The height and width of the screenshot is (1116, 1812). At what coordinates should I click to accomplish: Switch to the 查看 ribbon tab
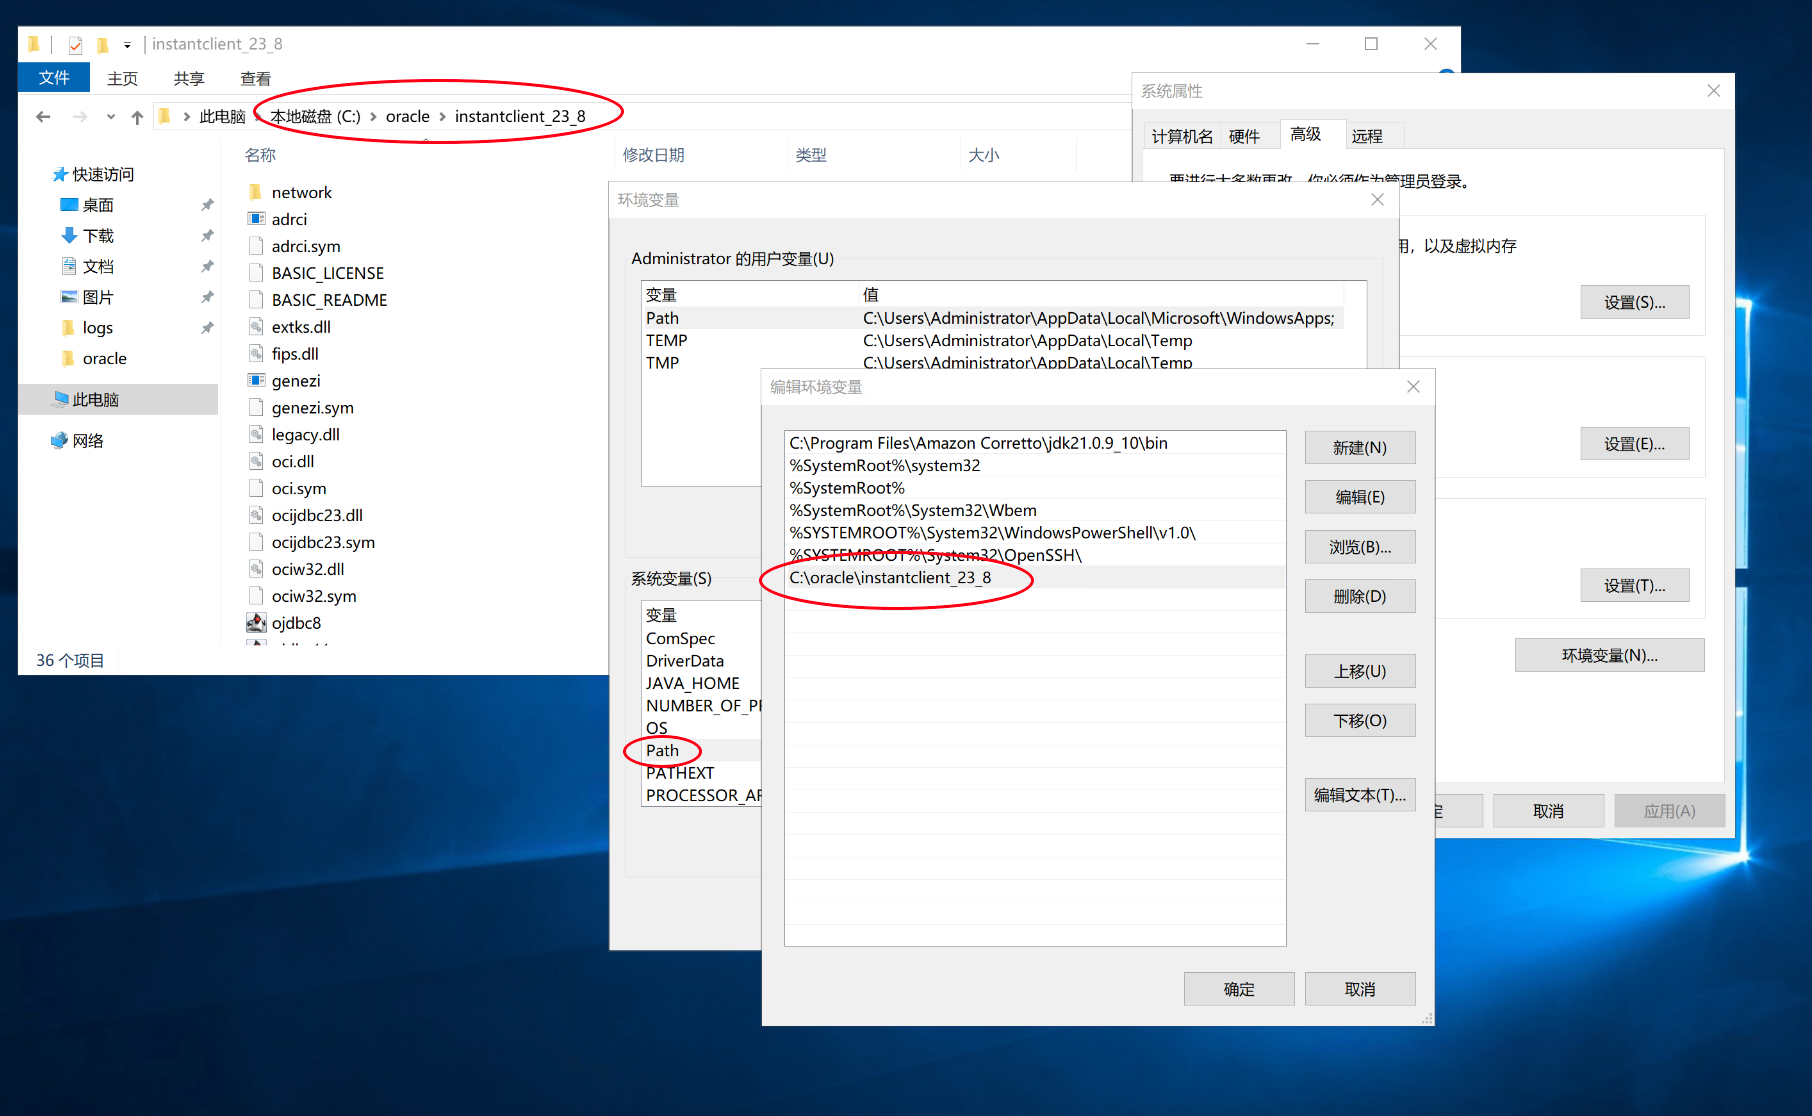(x=255, y=78)
